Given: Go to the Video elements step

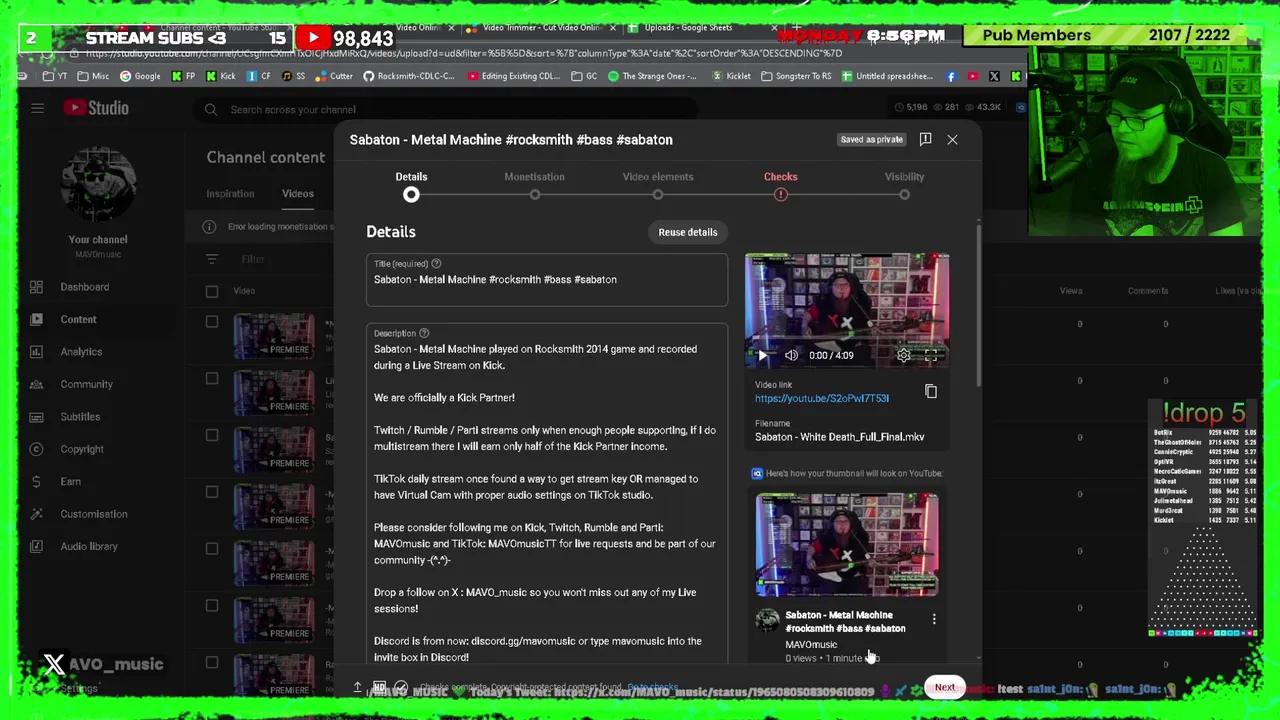Looking at the screenshot, I should click(x=658, y=185).
